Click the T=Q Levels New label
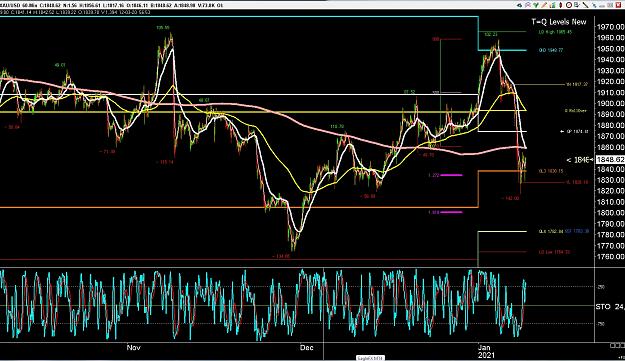Viewport: 625px width, 361px height. point(559,22)
